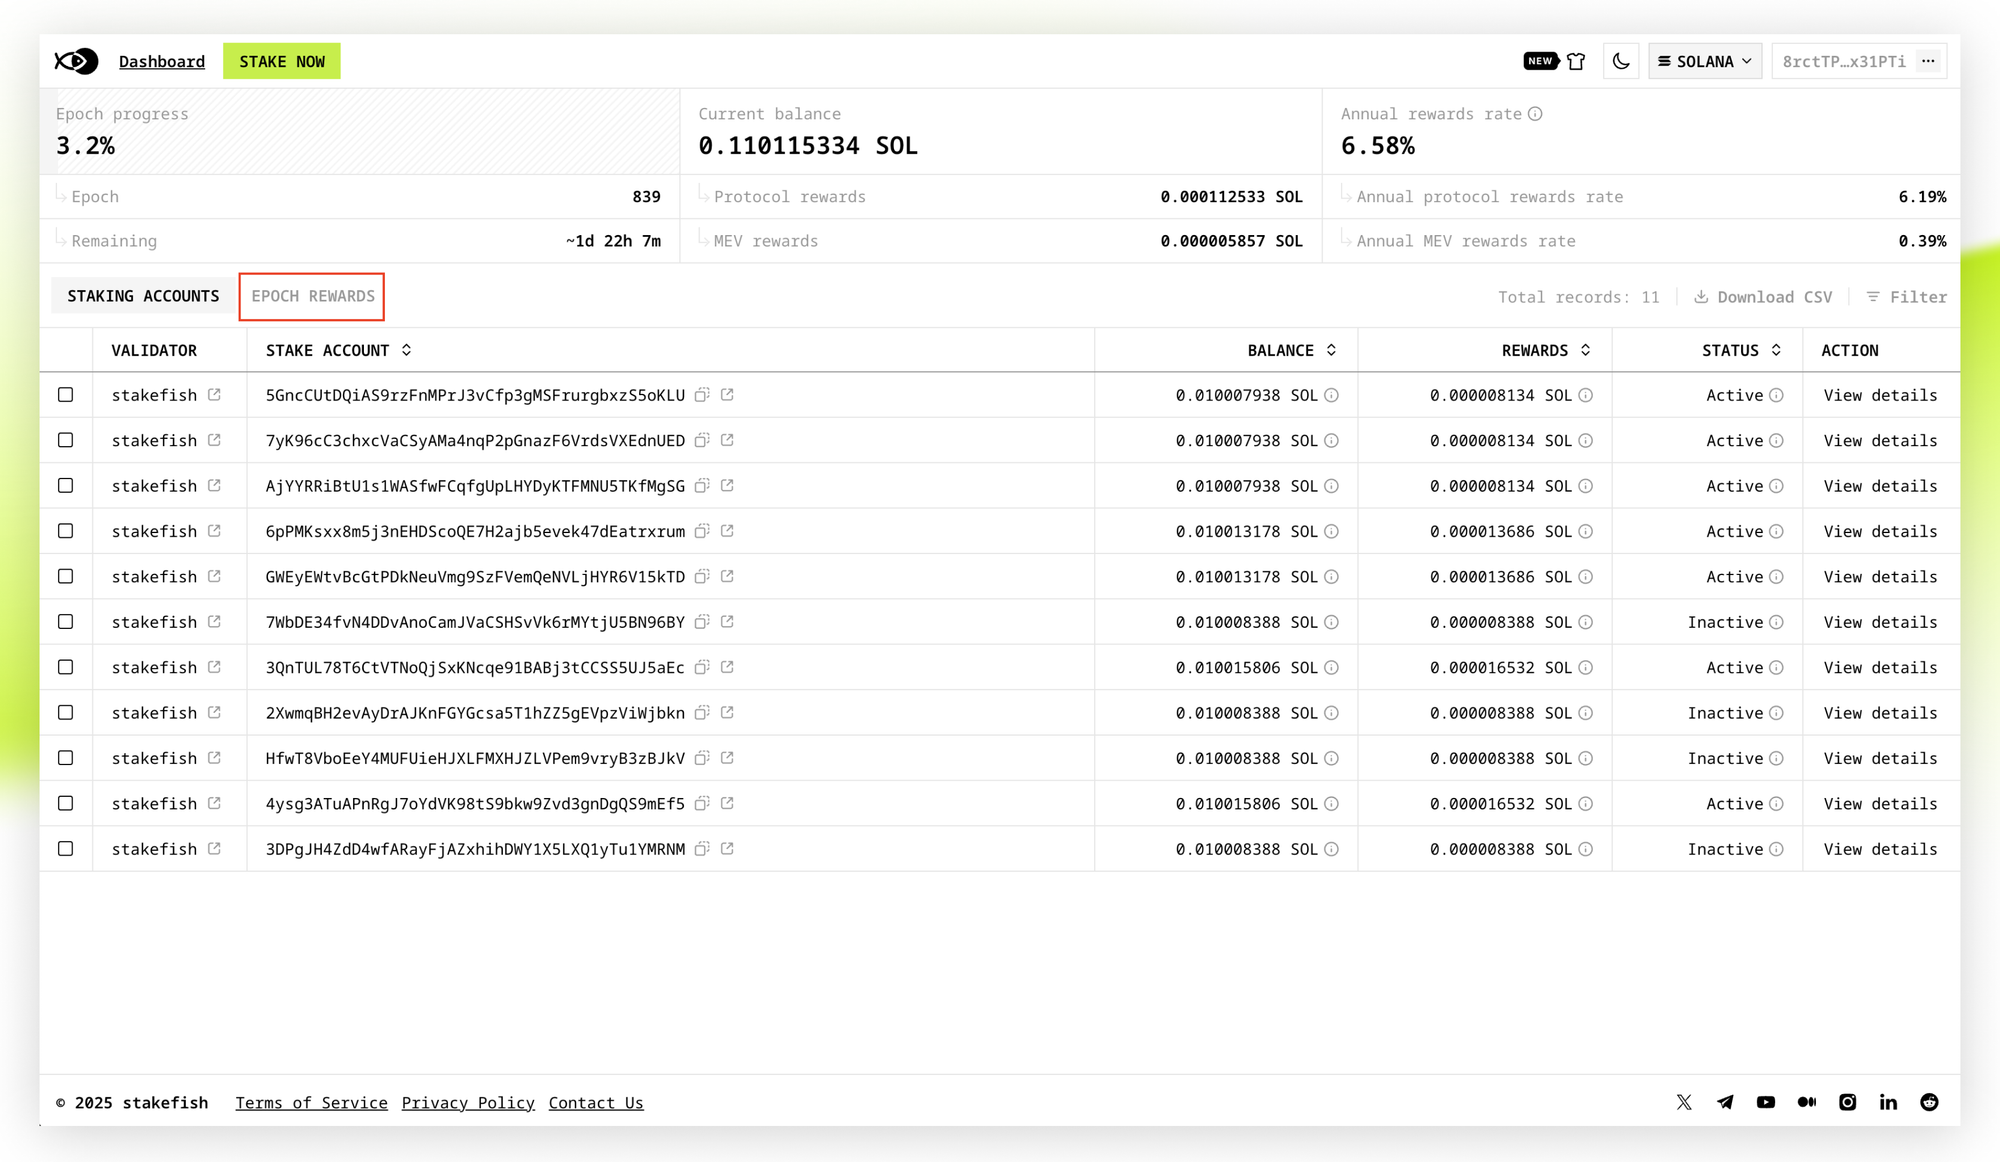
Task: Switch to EPOCH REWARDS tab
Action: click(x=313, y=296)
